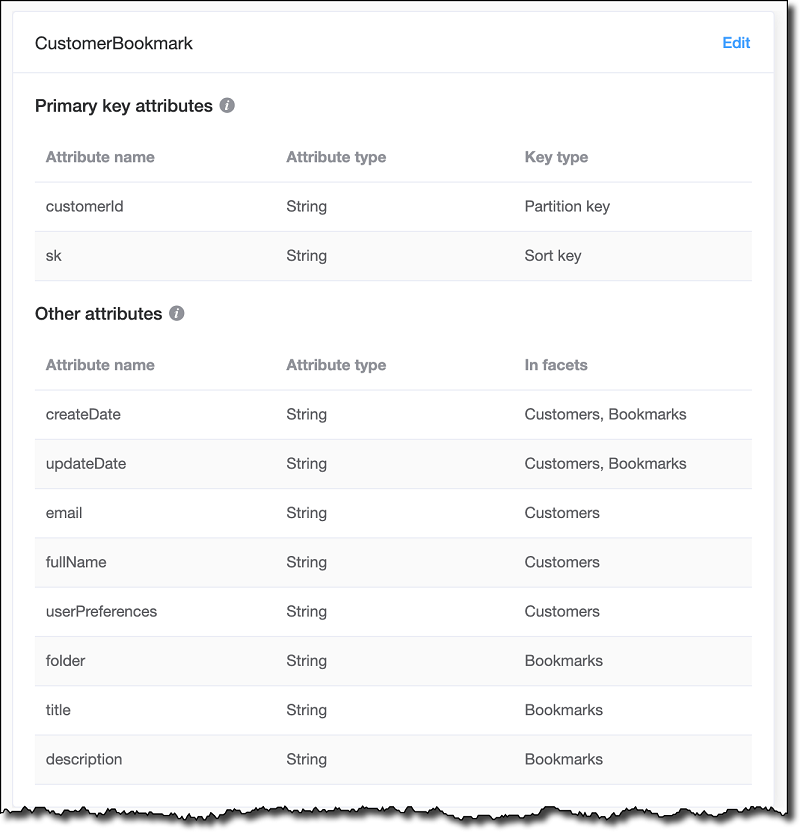800x833 pixels.
Task: Click the CustomerBookmark table title
Action: (114, 43)
